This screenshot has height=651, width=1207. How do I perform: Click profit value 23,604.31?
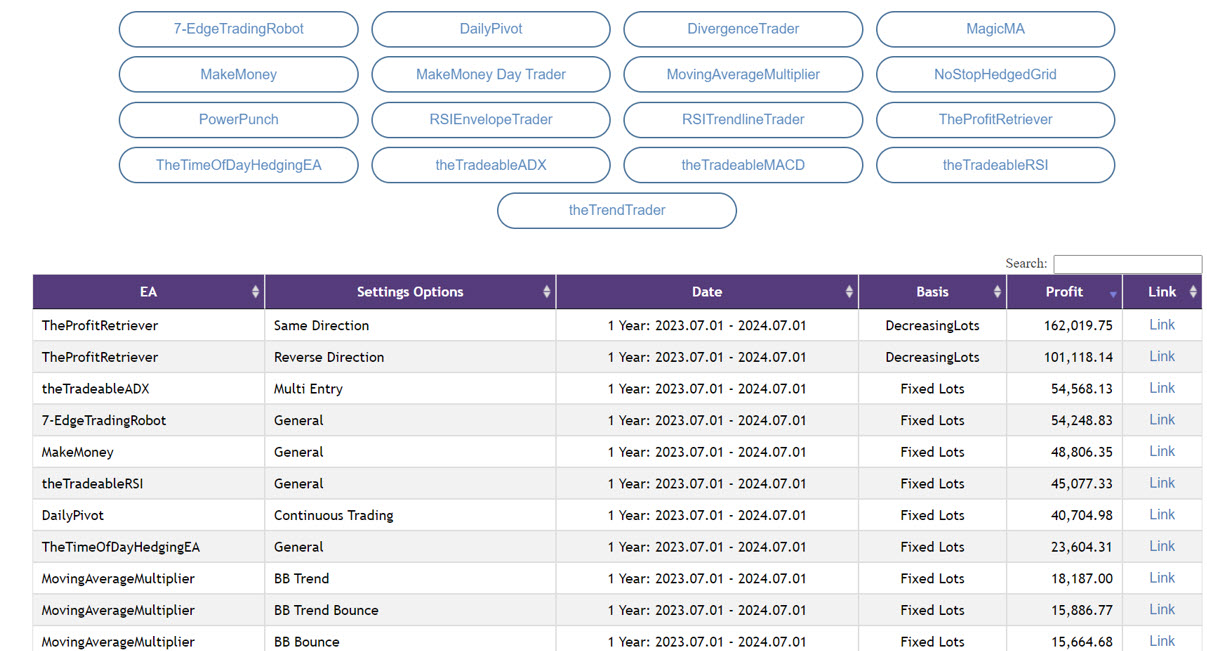1082,547
